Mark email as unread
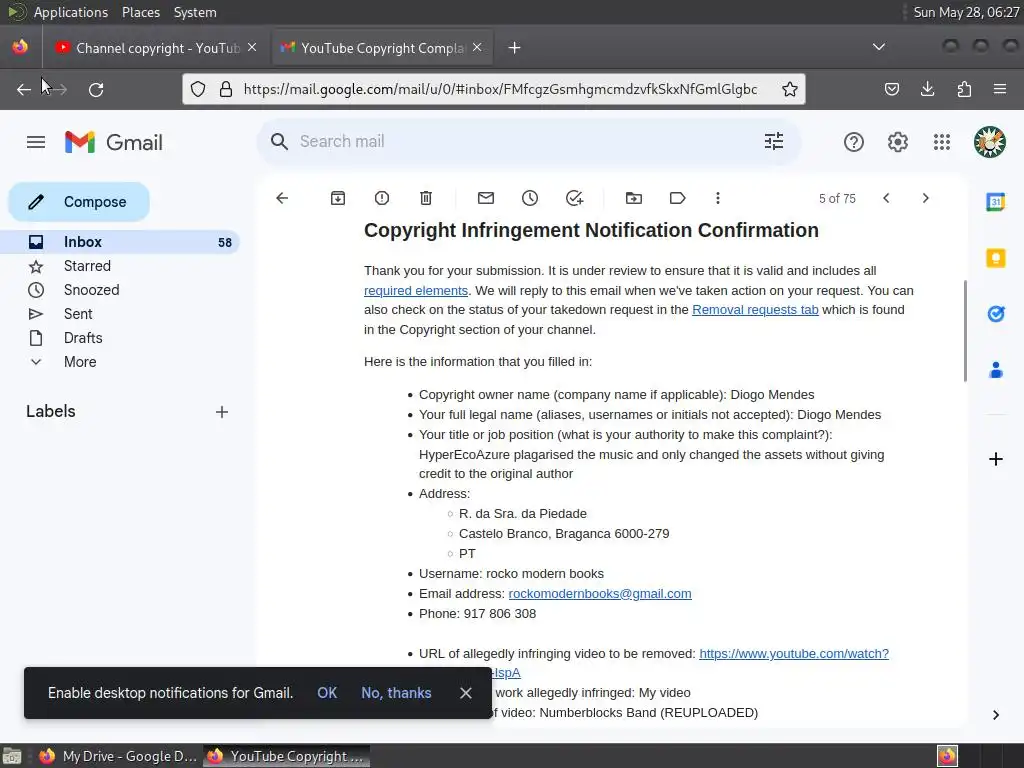 point(486,198)
